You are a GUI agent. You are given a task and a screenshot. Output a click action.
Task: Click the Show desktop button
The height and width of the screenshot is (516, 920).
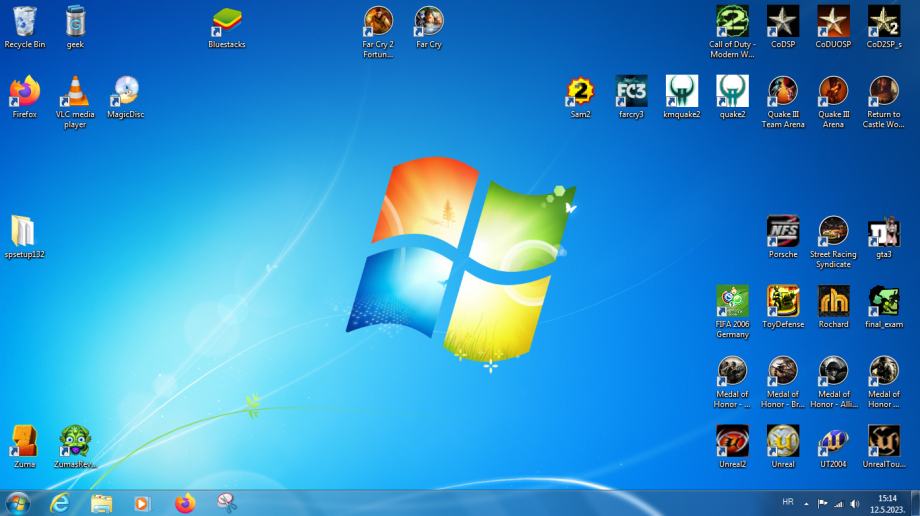915,504
